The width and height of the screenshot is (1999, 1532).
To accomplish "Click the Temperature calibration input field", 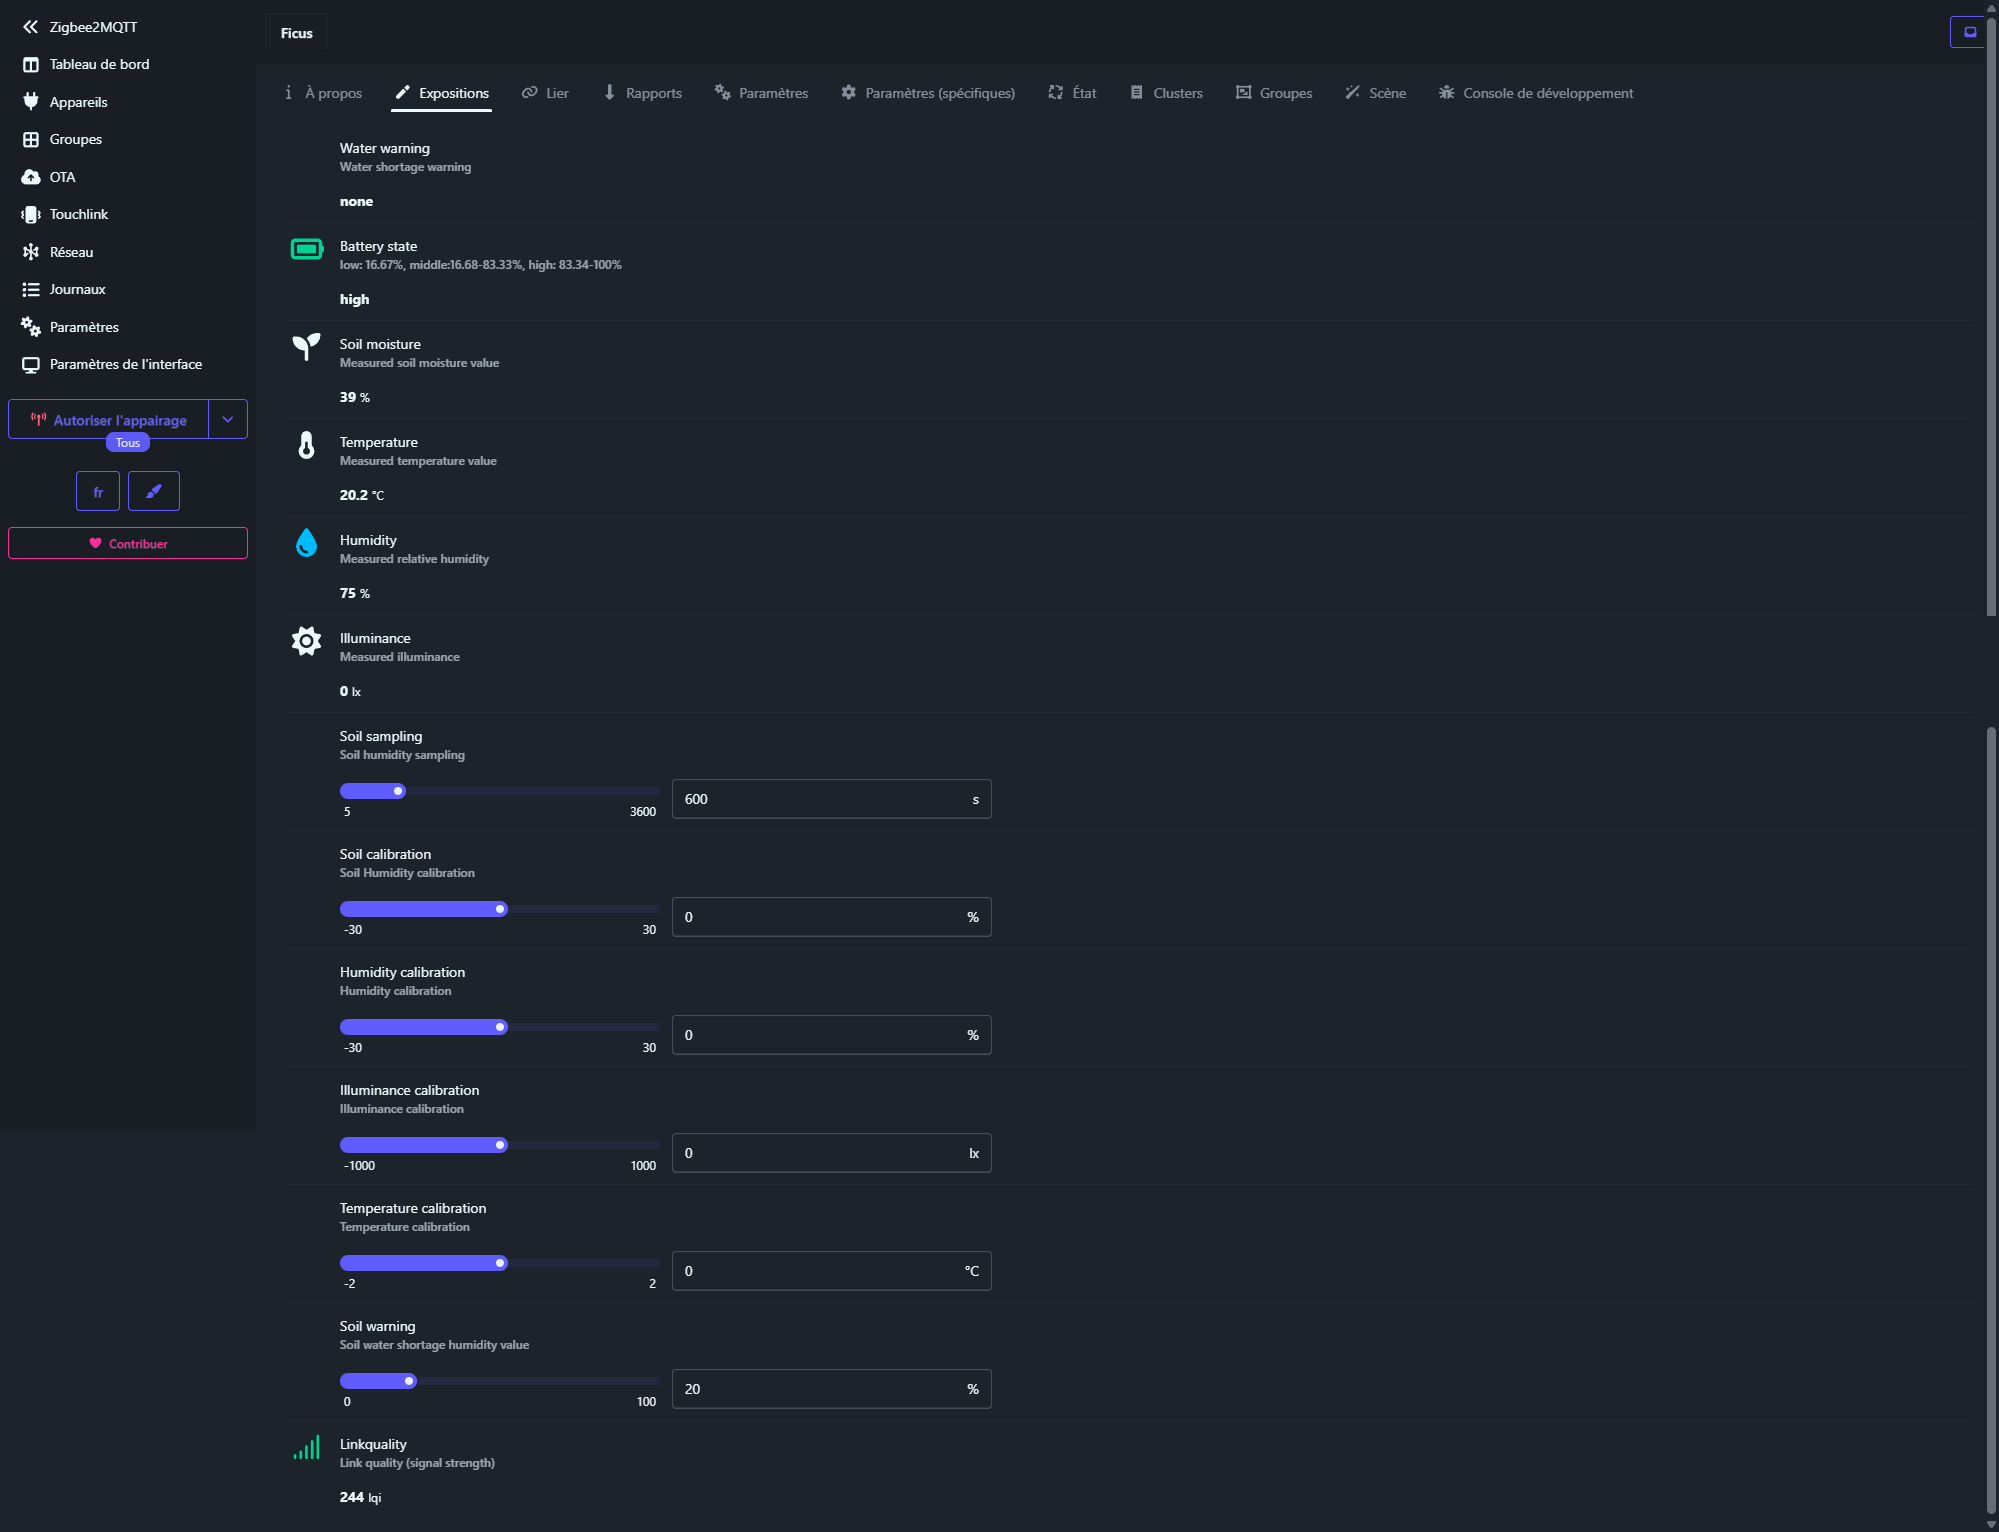I will (820, 1271).
